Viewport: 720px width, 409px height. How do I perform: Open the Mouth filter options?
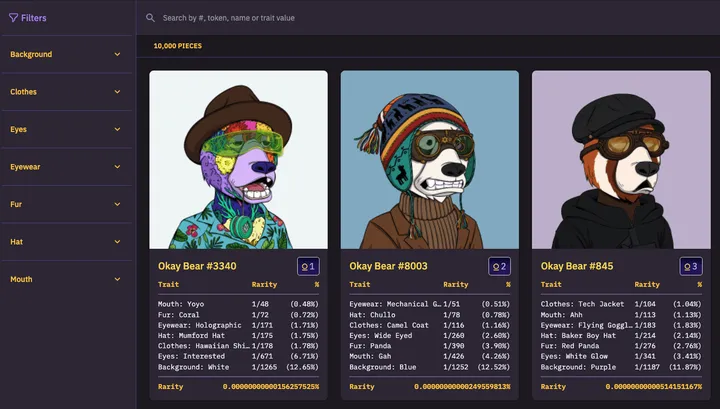click(x=66, y=280)
